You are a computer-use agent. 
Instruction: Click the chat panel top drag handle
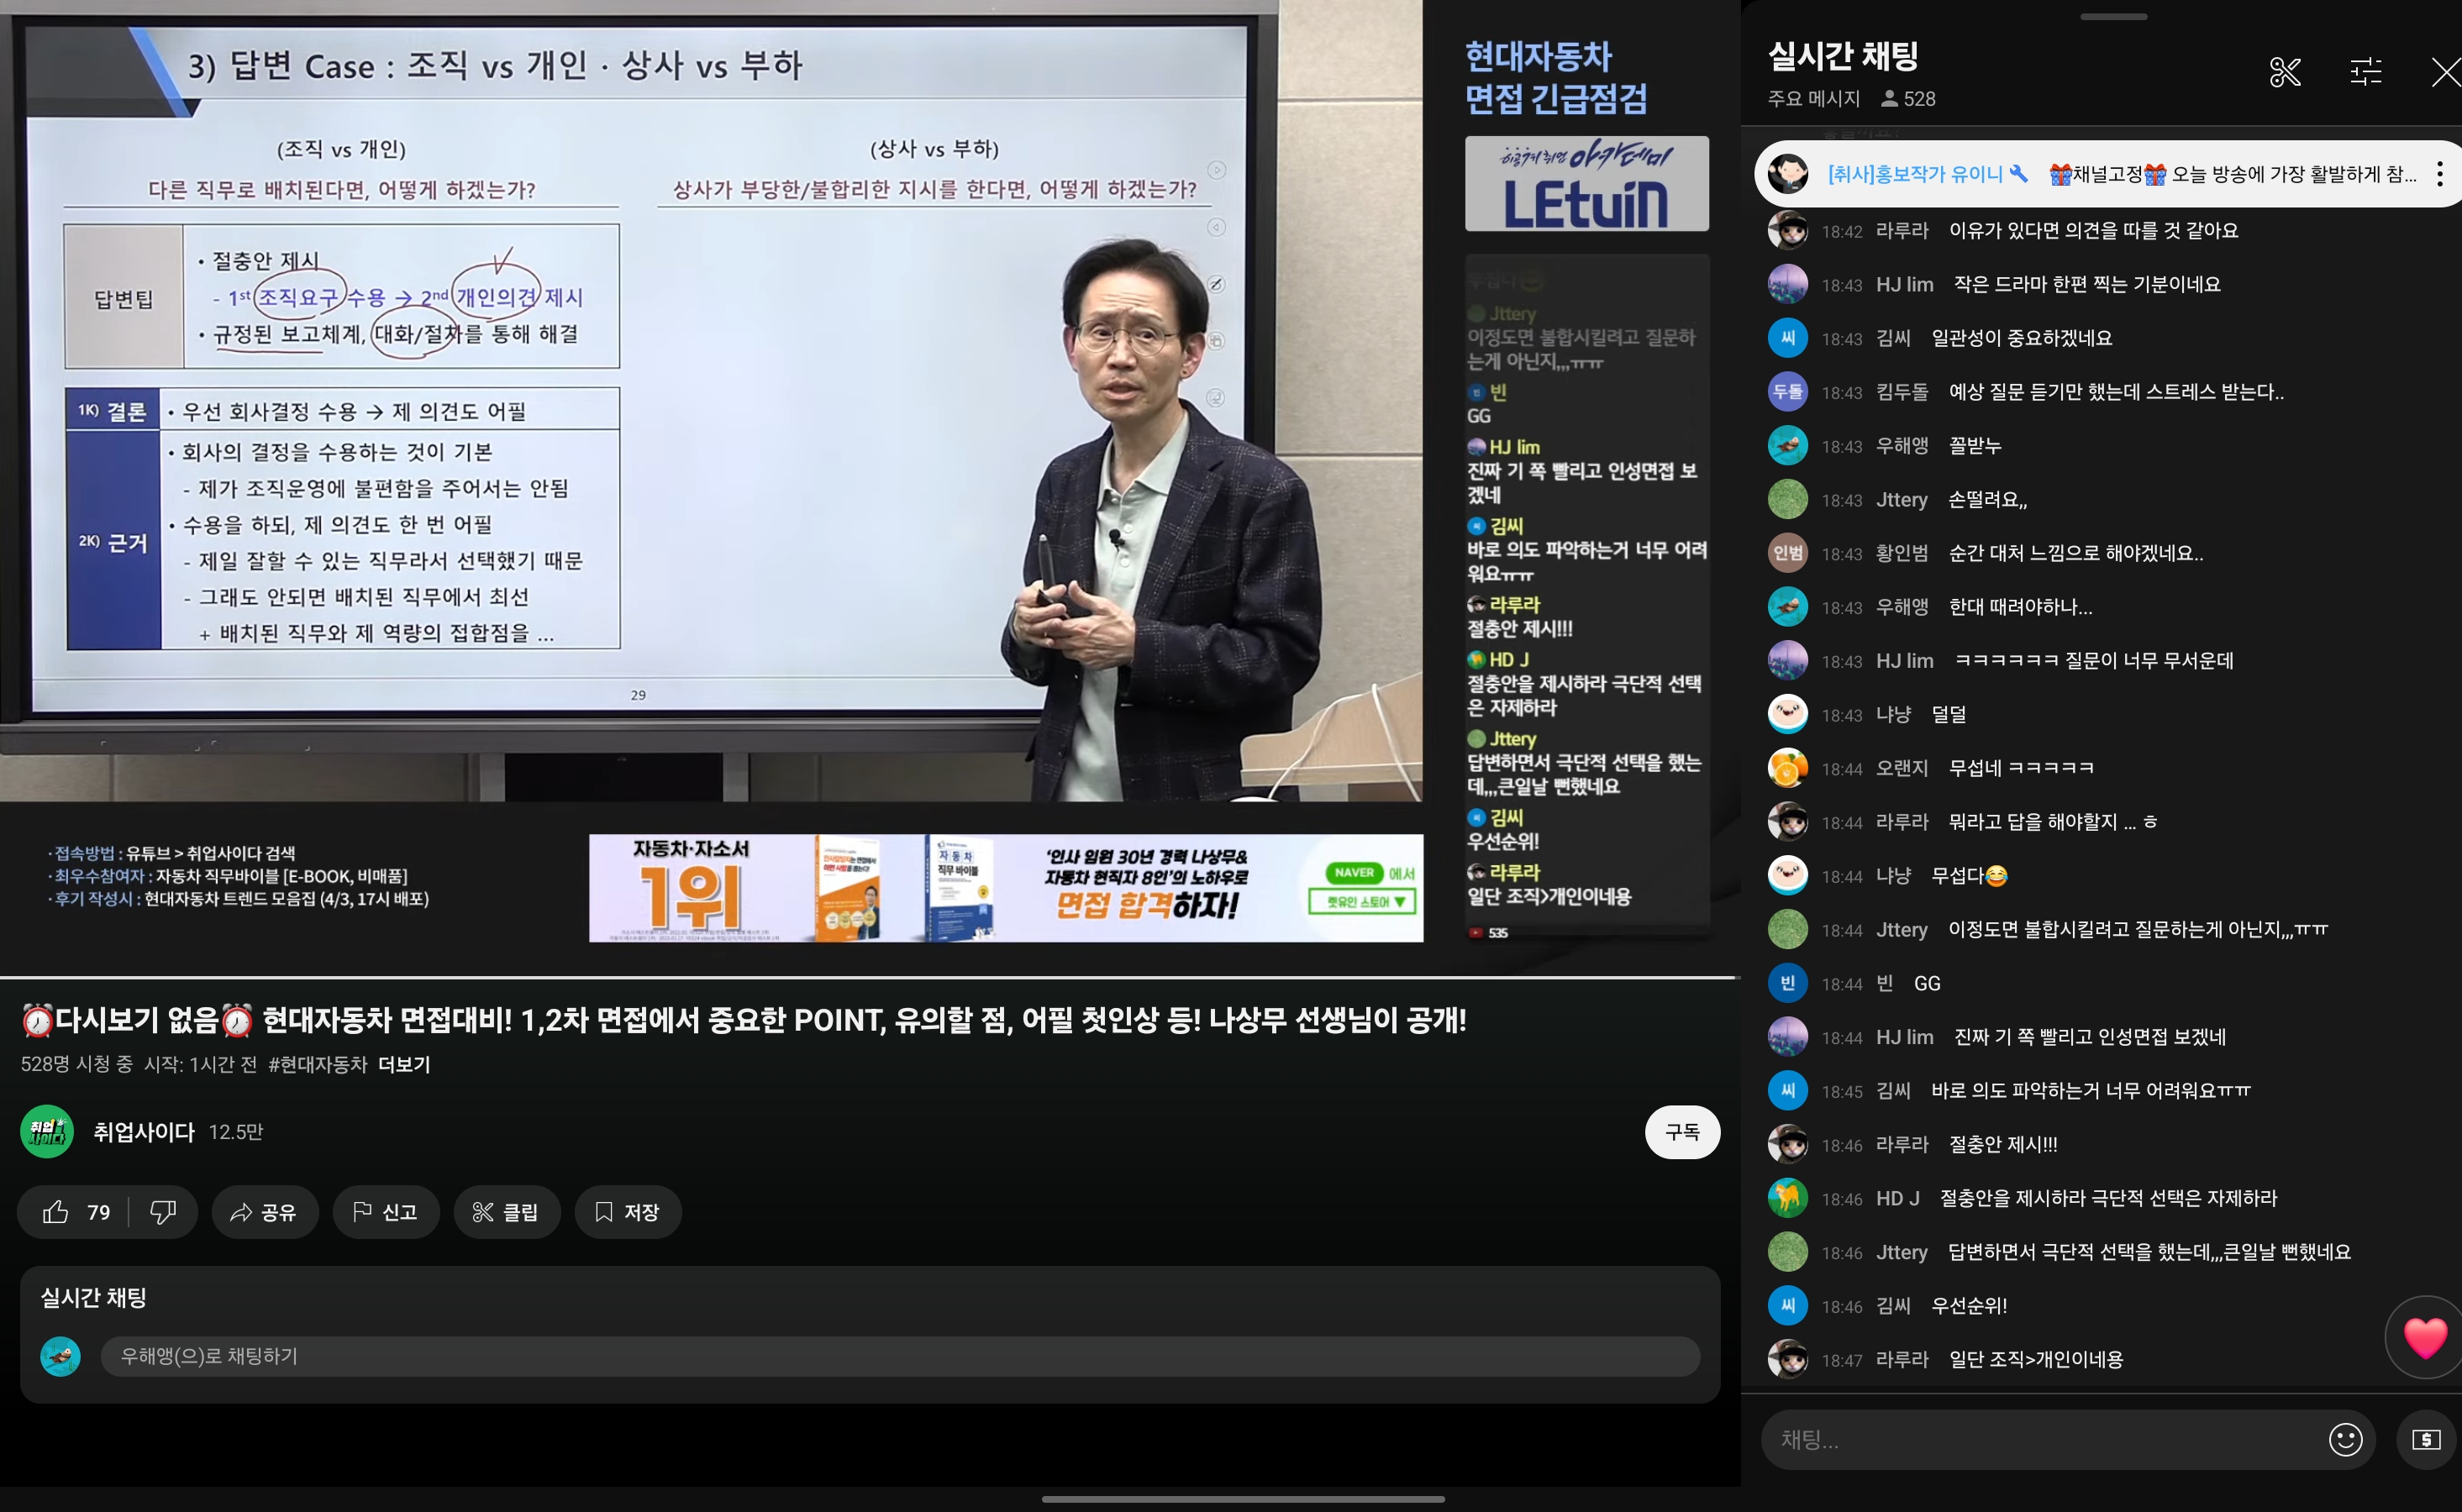[2113, 17]
